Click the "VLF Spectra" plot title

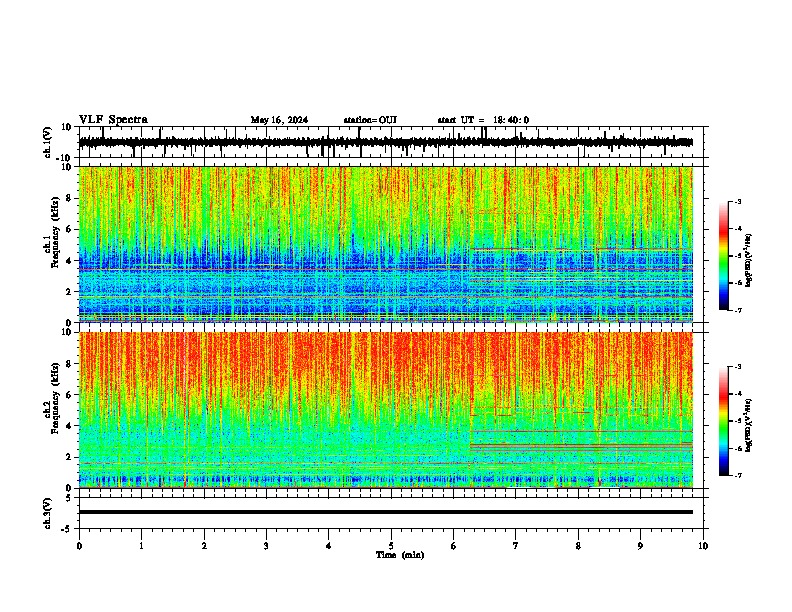point(113,120)
